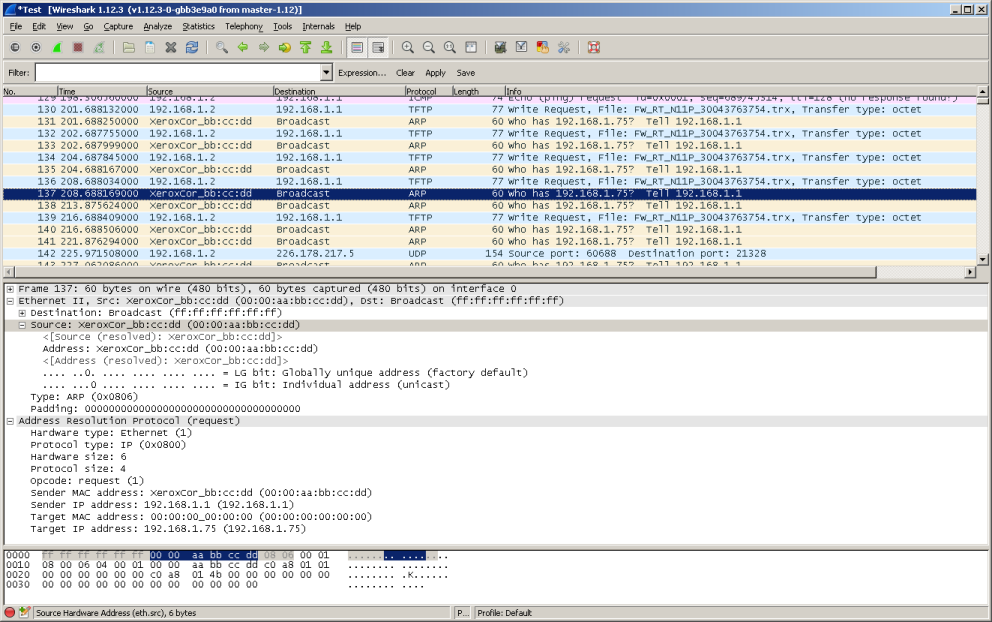Collapse the Ethernet II tree node
This screenshot has width=992, height=622.
click(x=10, y=301)
